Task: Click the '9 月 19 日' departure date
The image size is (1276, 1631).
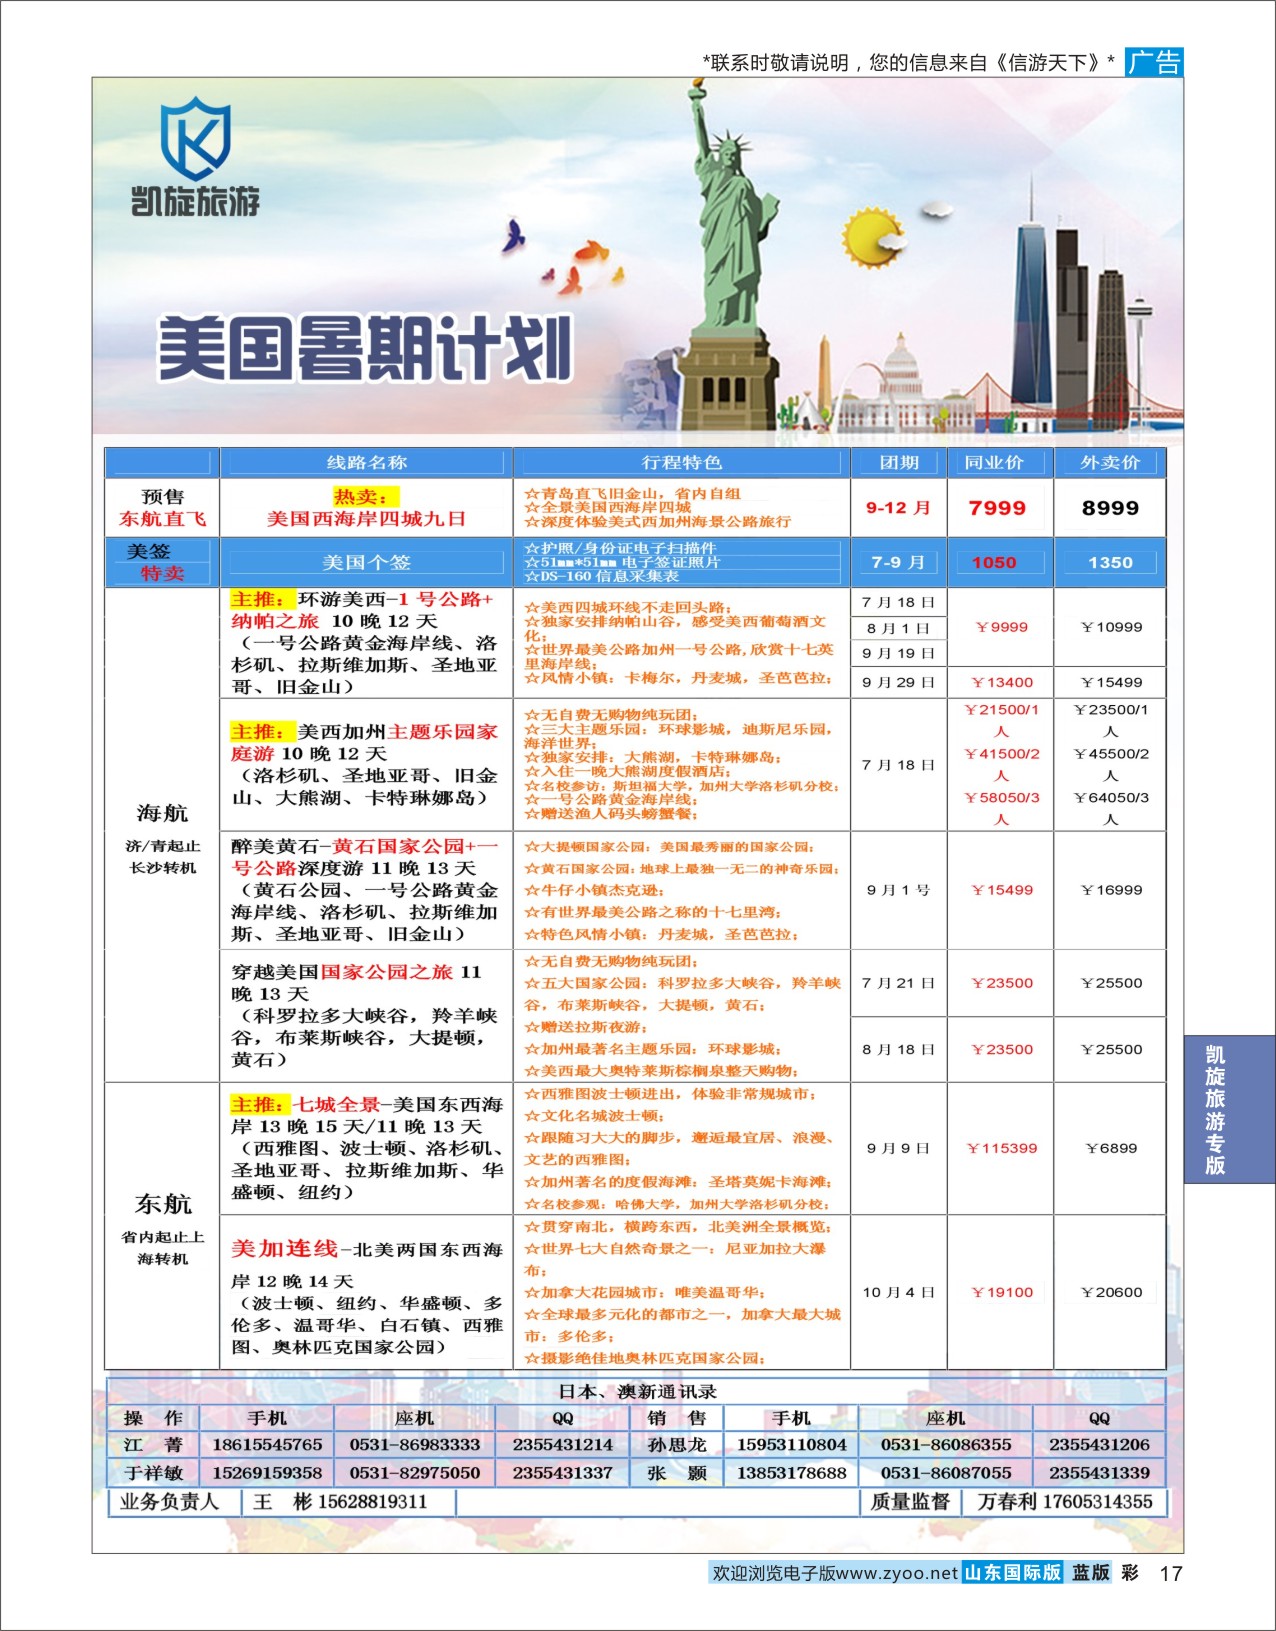Action: point(898,653)
